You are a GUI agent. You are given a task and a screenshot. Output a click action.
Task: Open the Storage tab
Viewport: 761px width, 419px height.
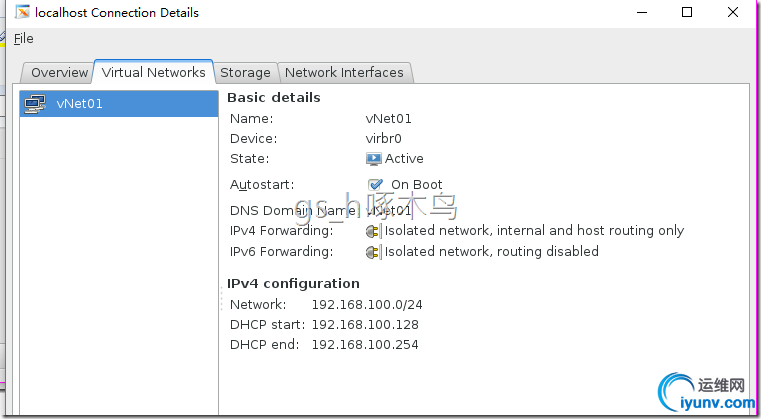pos(245,72)
